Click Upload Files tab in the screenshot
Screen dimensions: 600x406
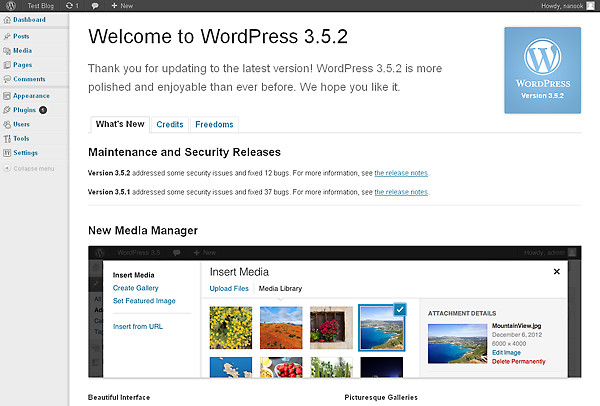pos(229,289)
